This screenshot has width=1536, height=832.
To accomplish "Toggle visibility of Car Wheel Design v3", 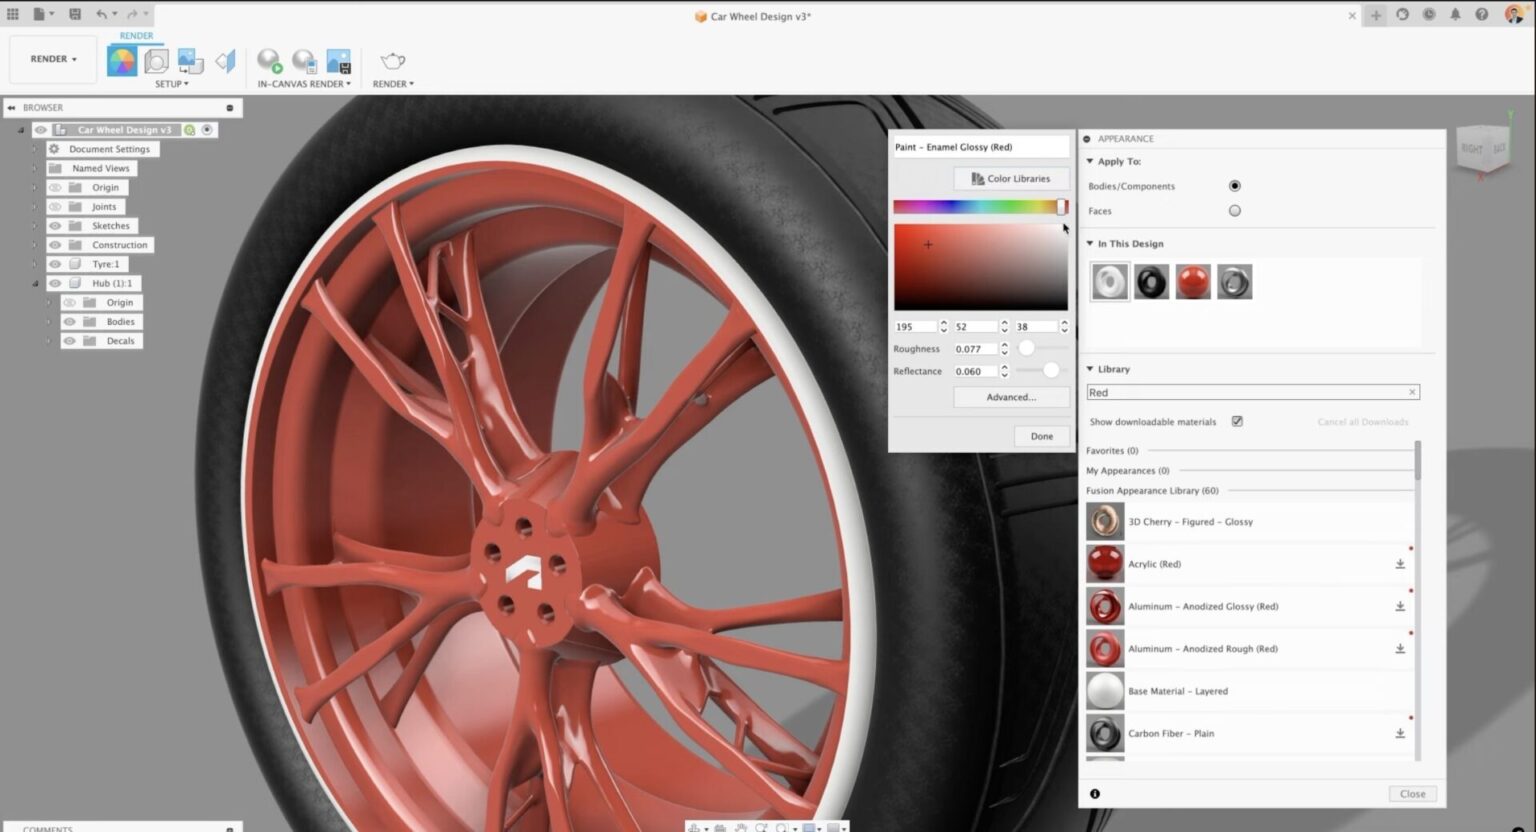I will (x=40, y=129).
